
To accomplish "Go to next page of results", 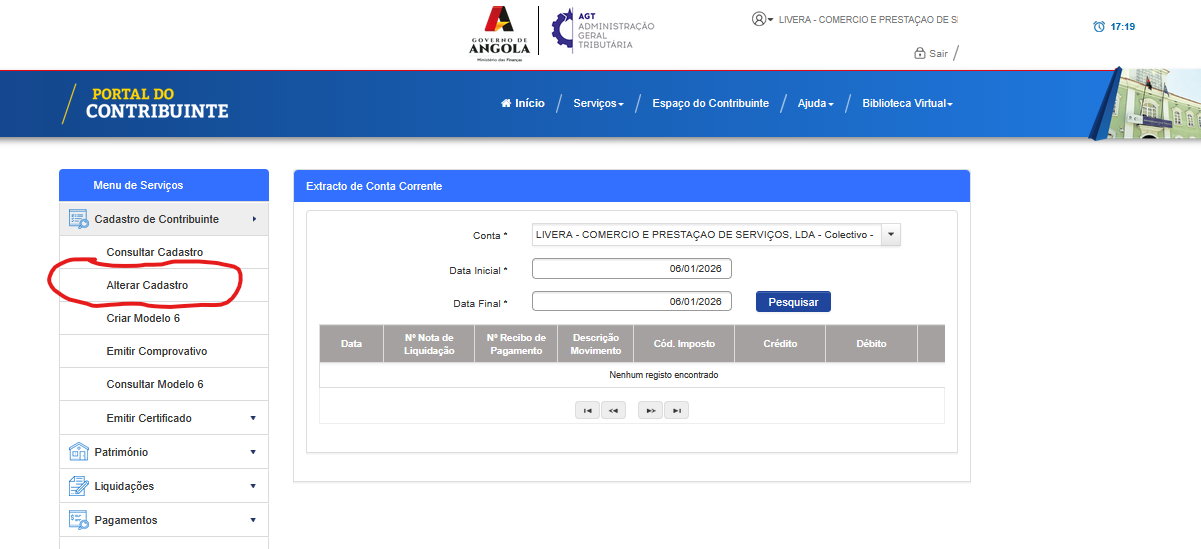I will coord(650,410).
